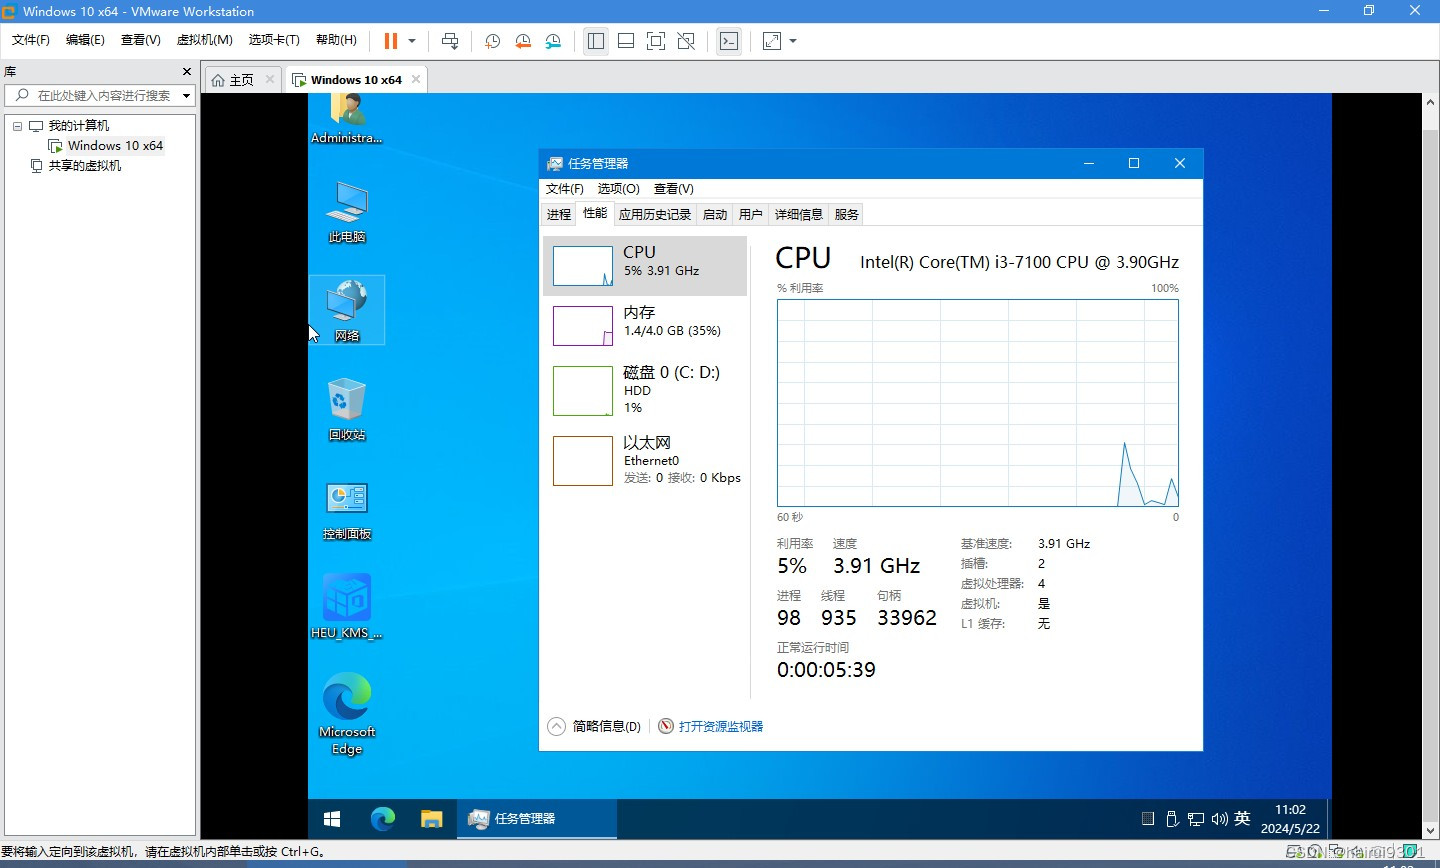Select the 内存 memory performance item

(x=645, y=326)
